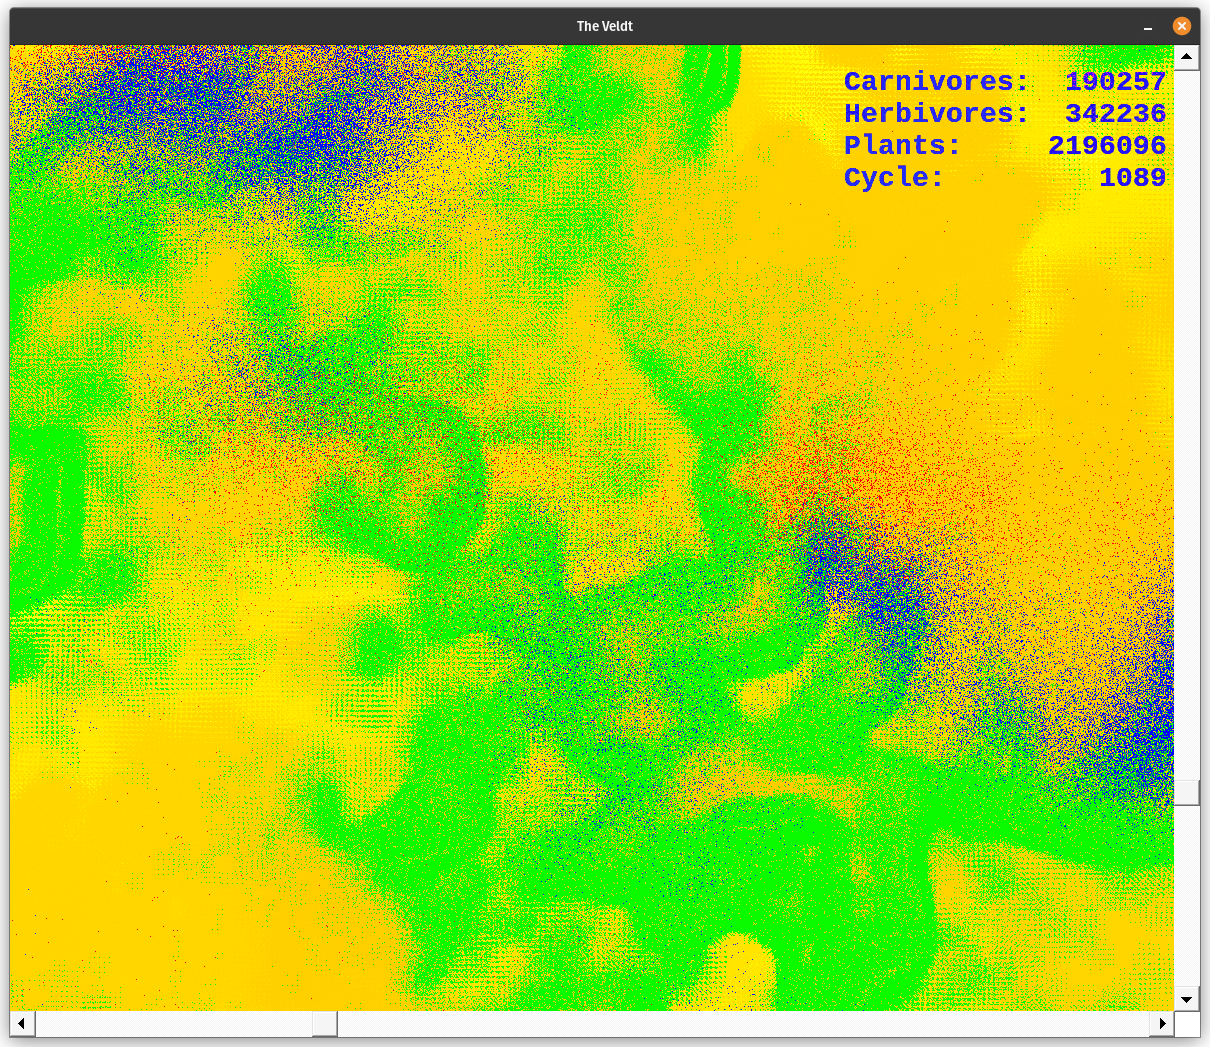1210x1047 pixels.
Task: Click horizontal scrollbar track right of thumb
Action: click(740, 1024)
